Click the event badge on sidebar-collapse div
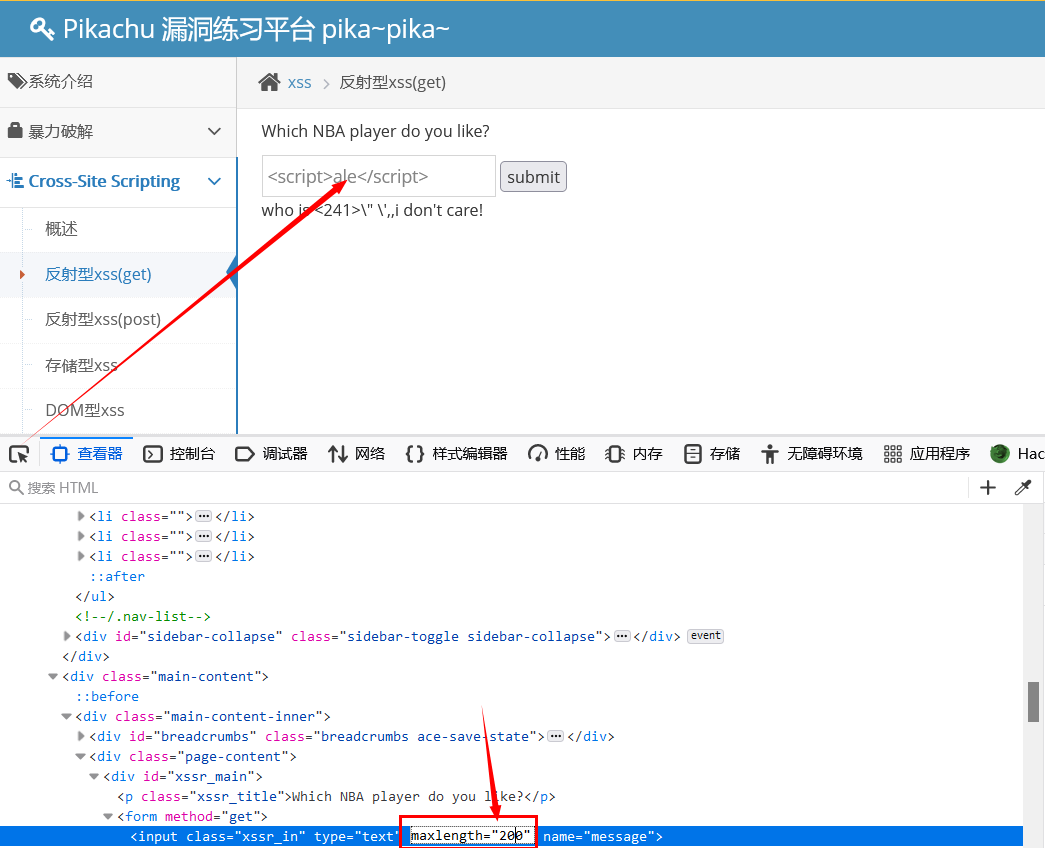 click(x=705, y=636)
